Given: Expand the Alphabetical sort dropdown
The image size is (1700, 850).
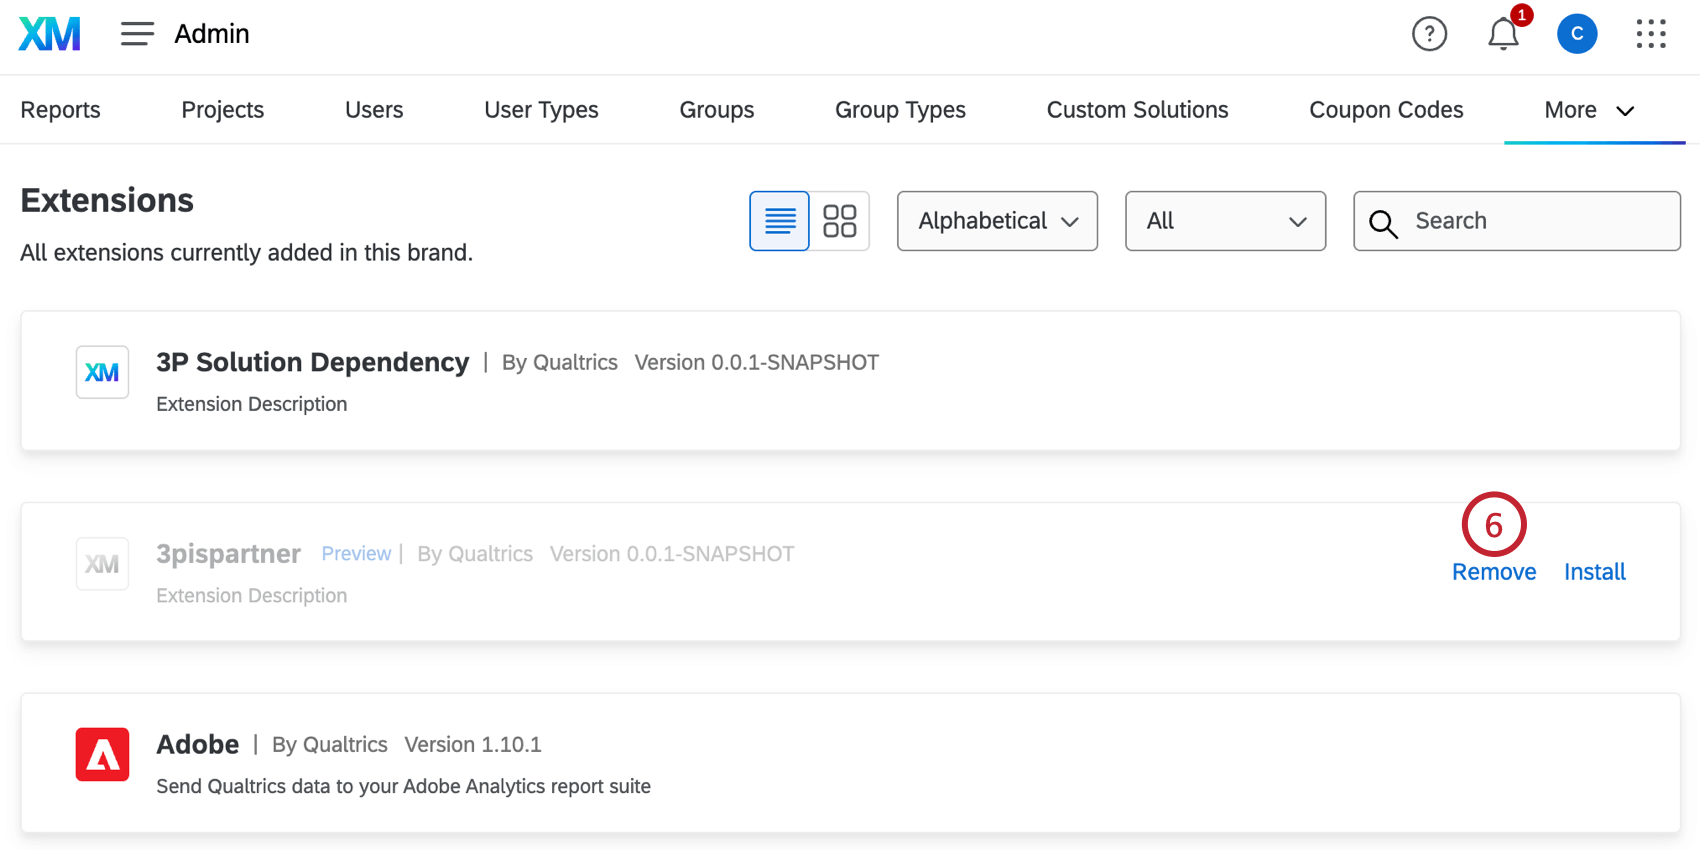Looking at the screenshot, I should point(997,221).
